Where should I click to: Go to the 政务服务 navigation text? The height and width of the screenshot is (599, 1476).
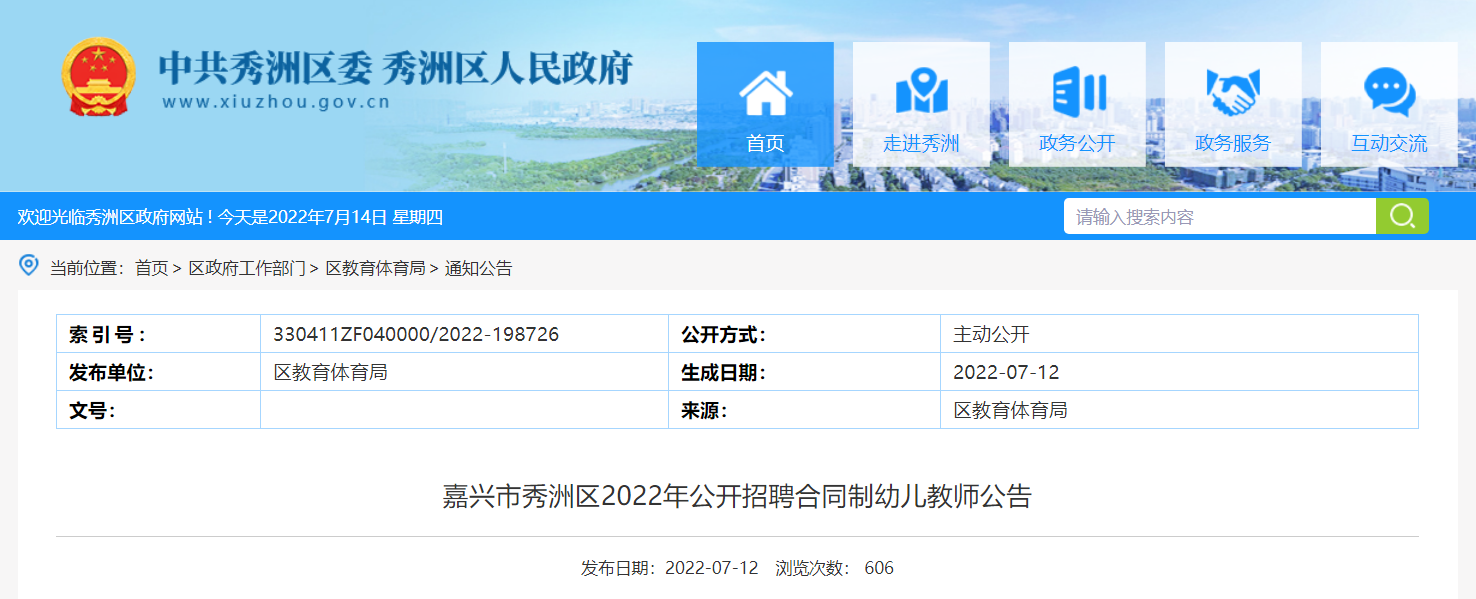[1233, 143]
